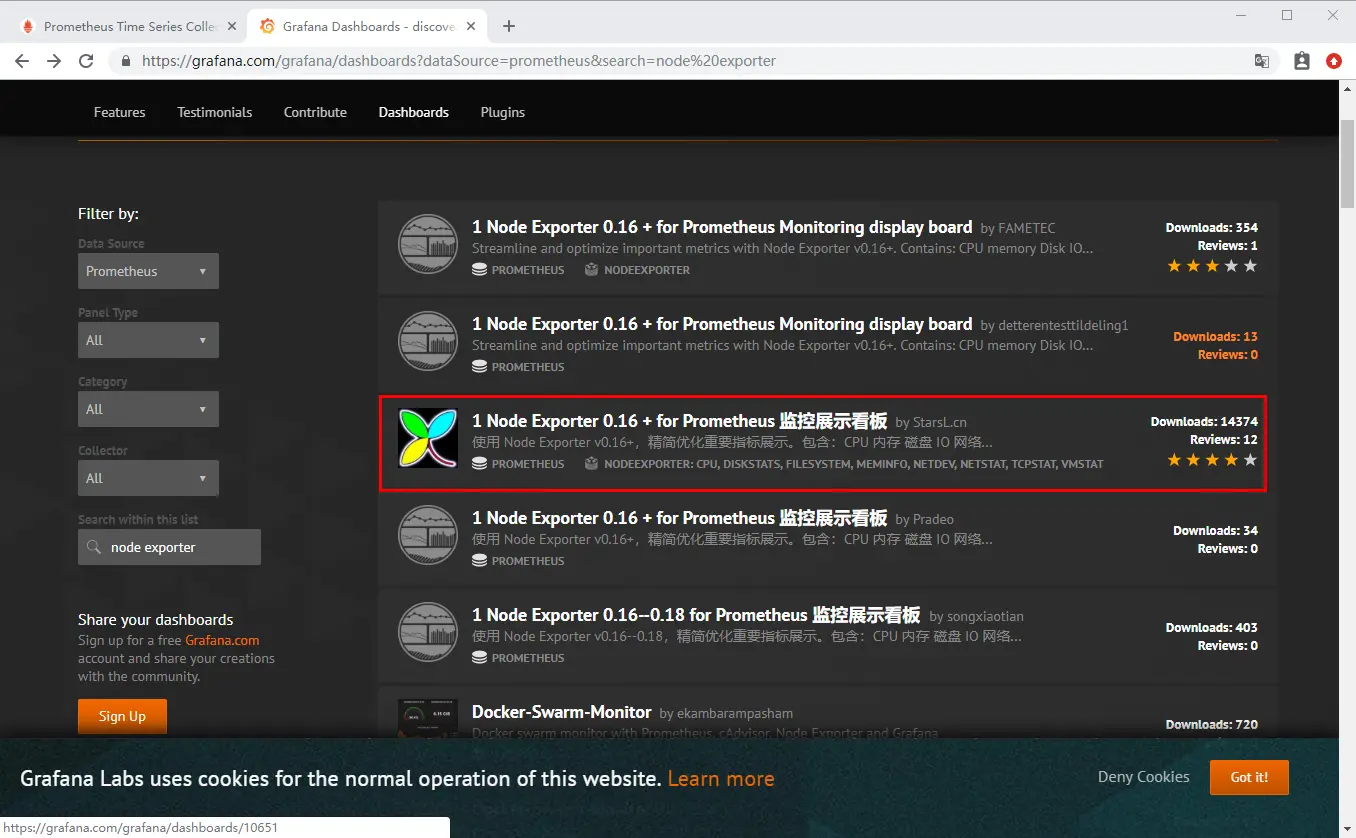Open the Features nav item
Screen dimensions: 1356x838
pos(120,112)
